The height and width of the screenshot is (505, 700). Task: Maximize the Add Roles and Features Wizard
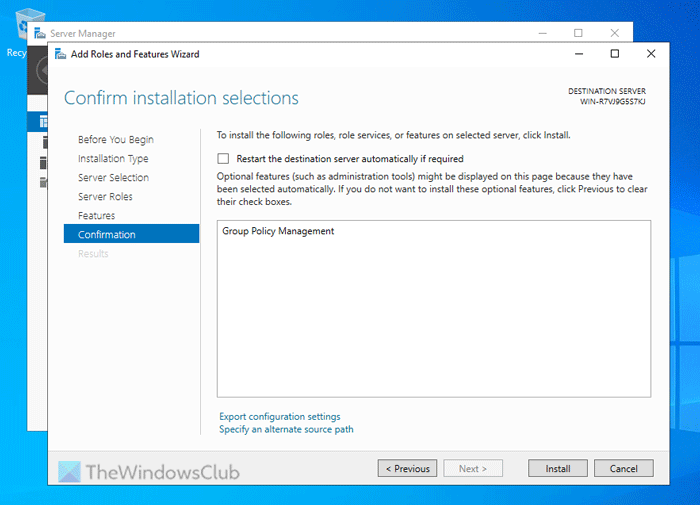pyautogui.click(x=615, y=54)
